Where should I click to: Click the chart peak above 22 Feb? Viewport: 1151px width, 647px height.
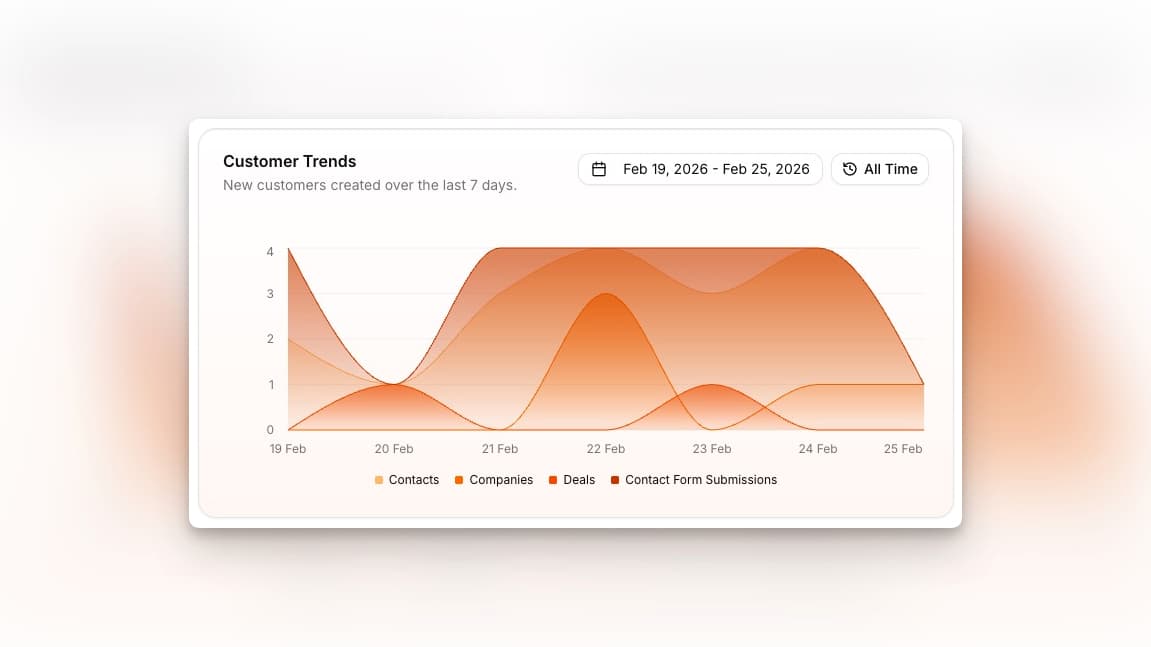606,295
